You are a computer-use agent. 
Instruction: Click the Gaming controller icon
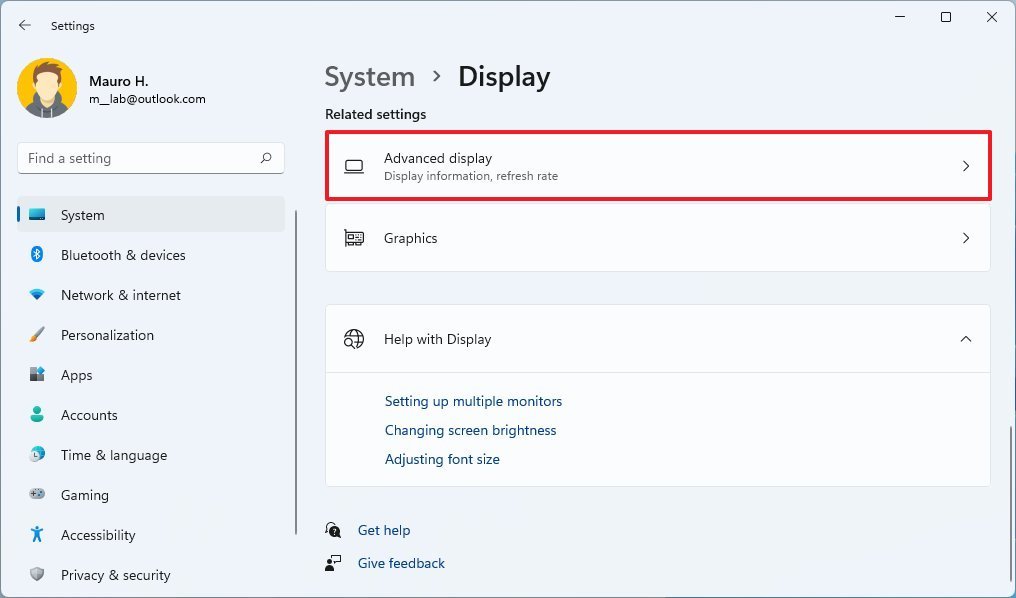[37, 495]
